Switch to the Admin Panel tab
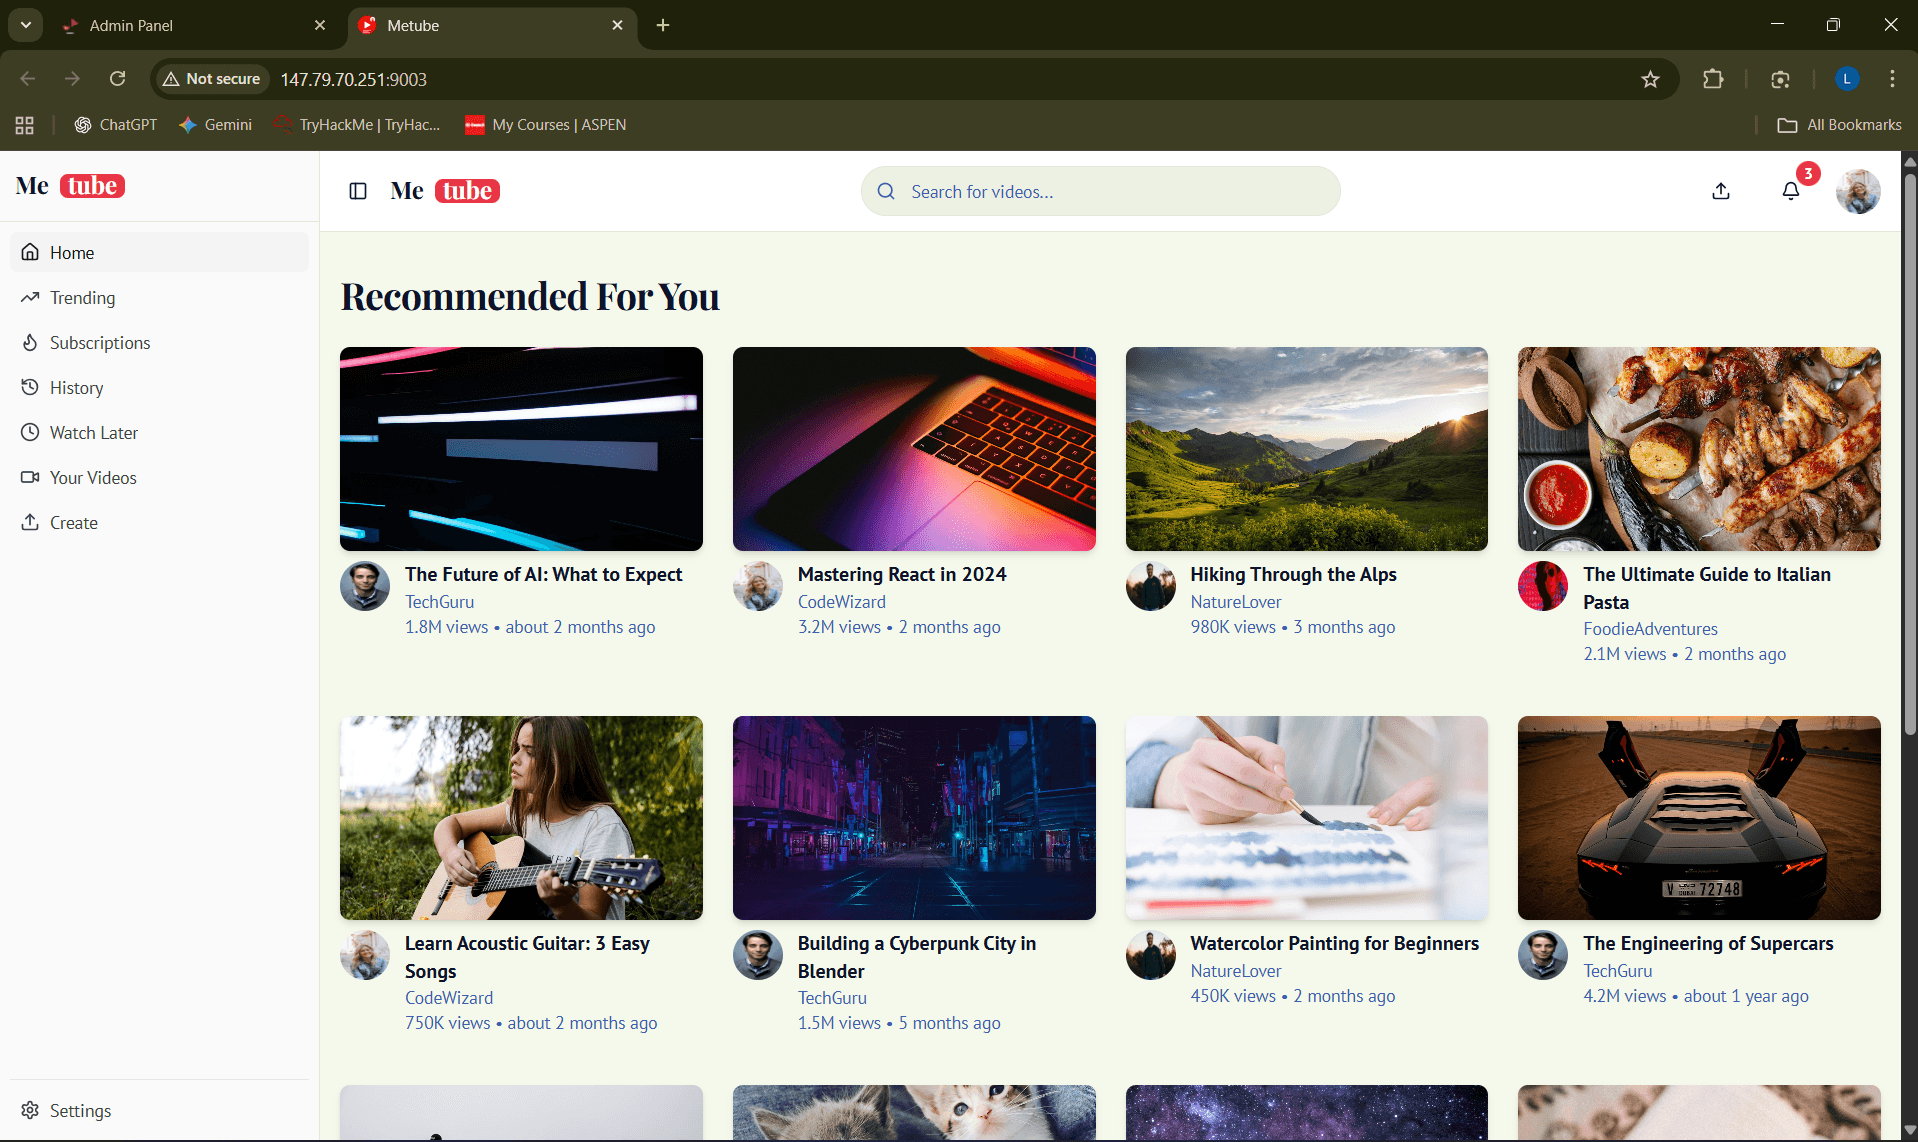 (190, 26)
